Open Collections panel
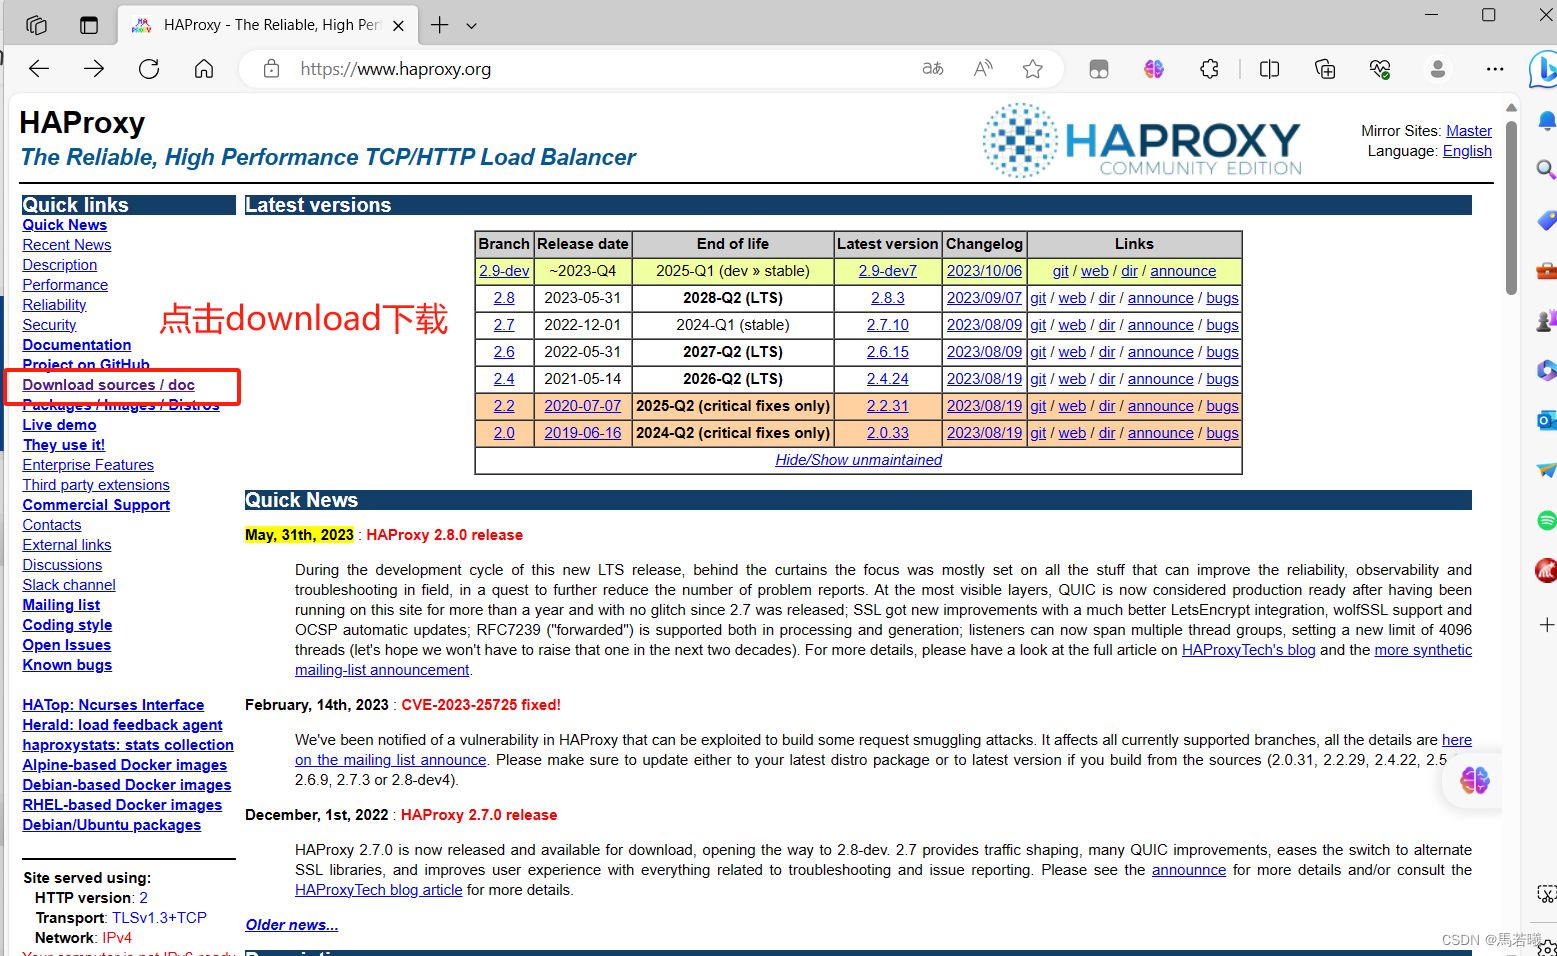 (x=1325, y=69)
